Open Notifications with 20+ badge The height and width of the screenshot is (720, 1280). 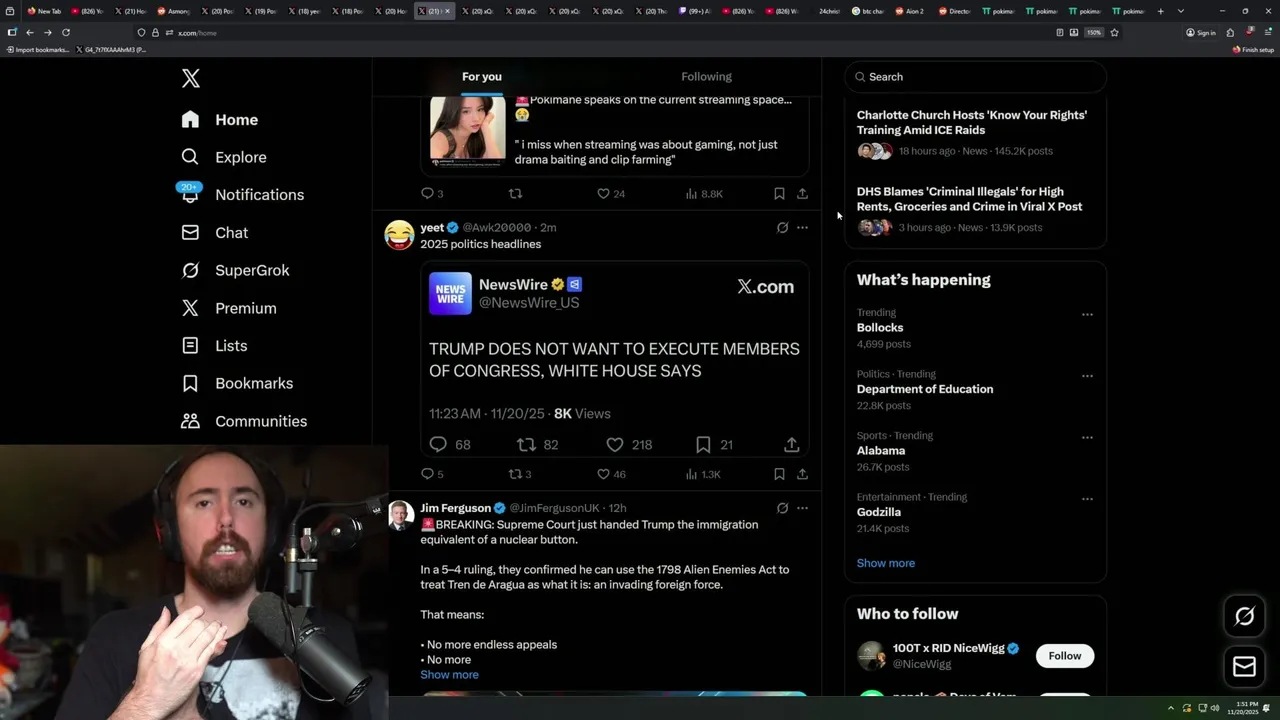click(242, 195)
